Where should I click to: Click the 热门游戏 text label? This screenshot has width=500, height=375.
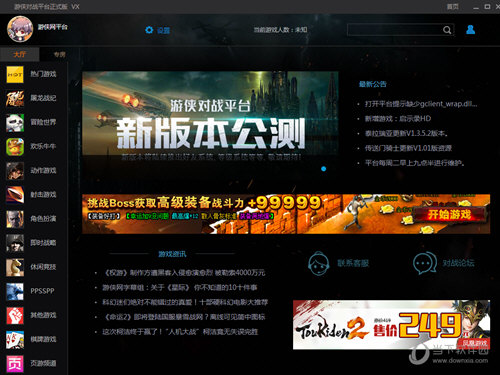pyautogui.click(x=43, y=74)
